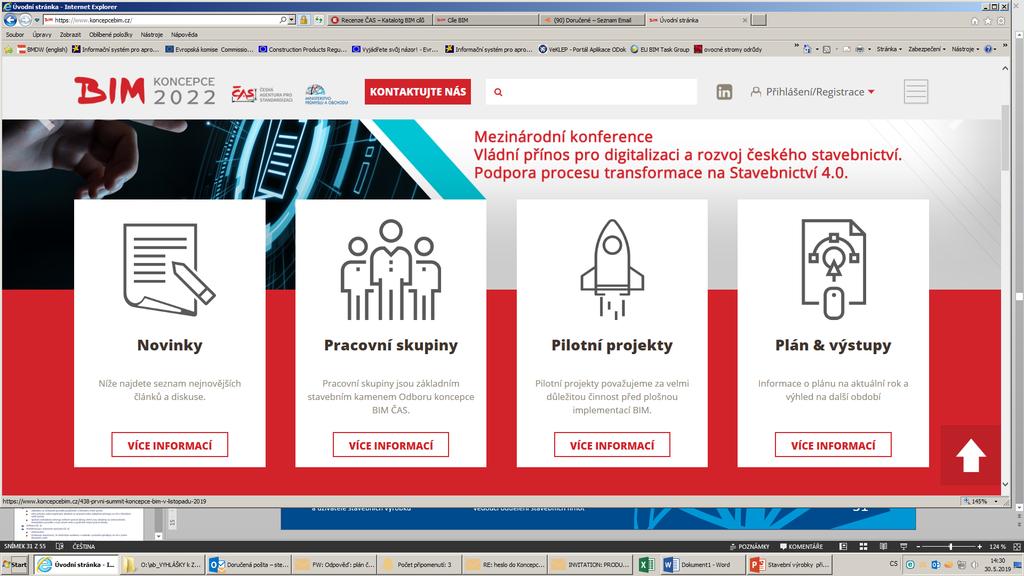Image resolution: width=1024 pixels, height=576 pixels.
Task: Switch to the Recenze ČAS – Katalog BIM cílů tab
Action: [379, 20]
